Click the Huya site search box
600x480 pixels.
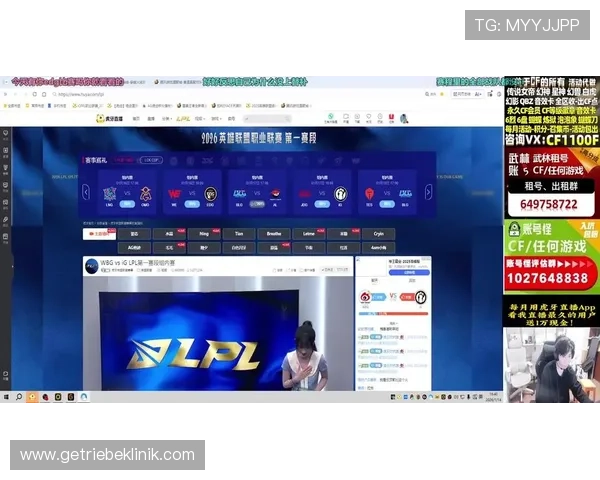pos(267,119)
